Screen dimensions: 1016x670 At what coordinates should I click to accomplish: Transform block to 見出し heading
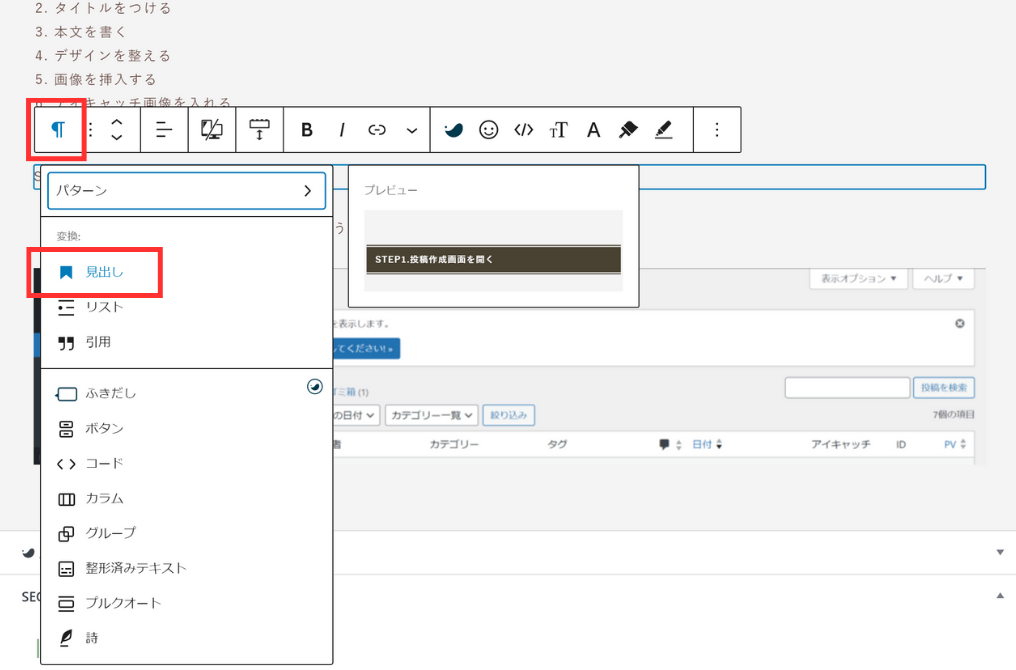click(x=104, y=272)
